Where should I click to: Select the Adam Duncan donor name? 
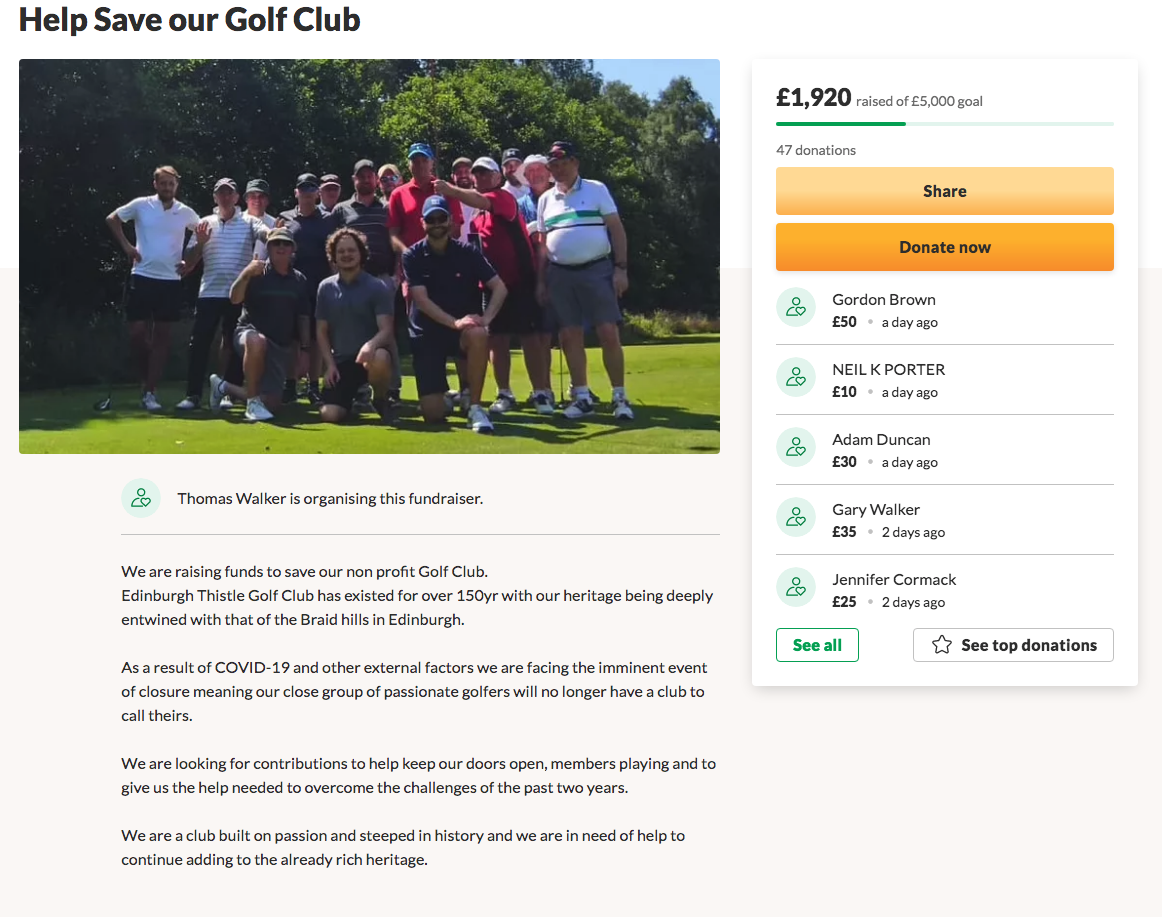(881, 439)
